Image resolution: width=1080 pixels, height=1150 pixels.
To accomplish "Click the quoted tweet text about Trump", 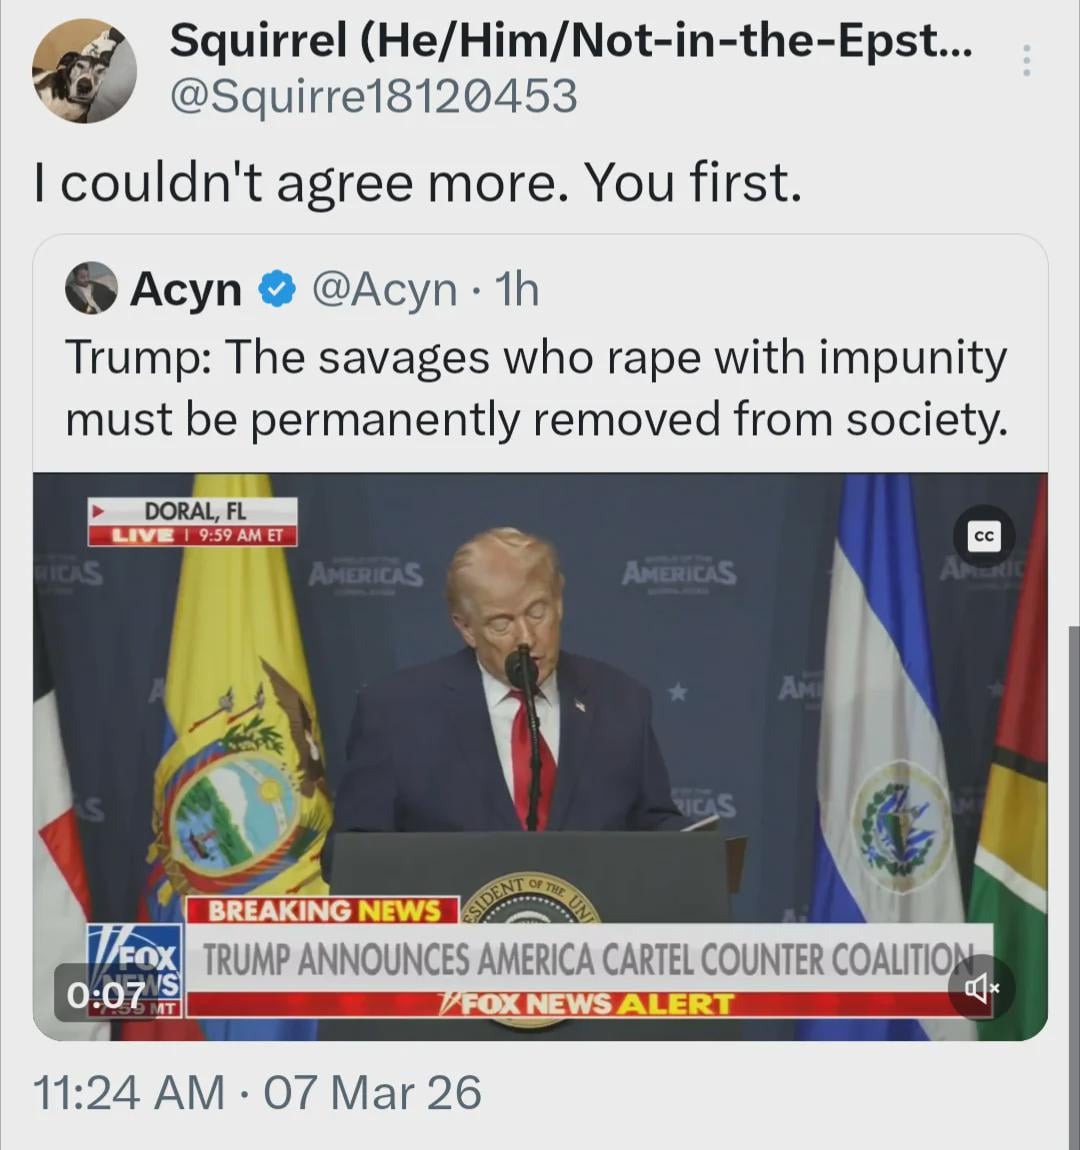I will tap(536, 388).
